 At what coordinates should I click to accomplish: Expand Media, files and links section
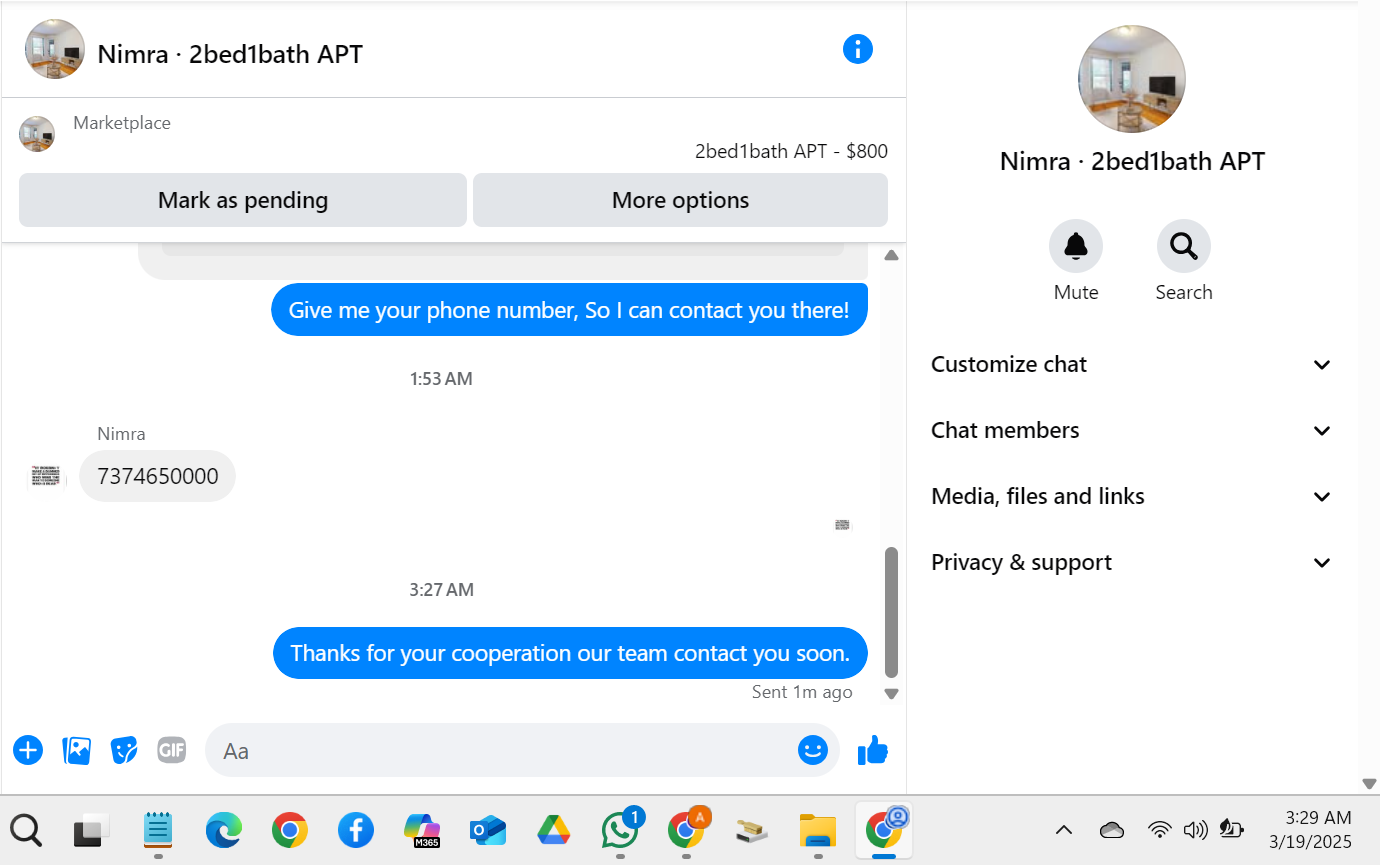[x=1132, y=497]
